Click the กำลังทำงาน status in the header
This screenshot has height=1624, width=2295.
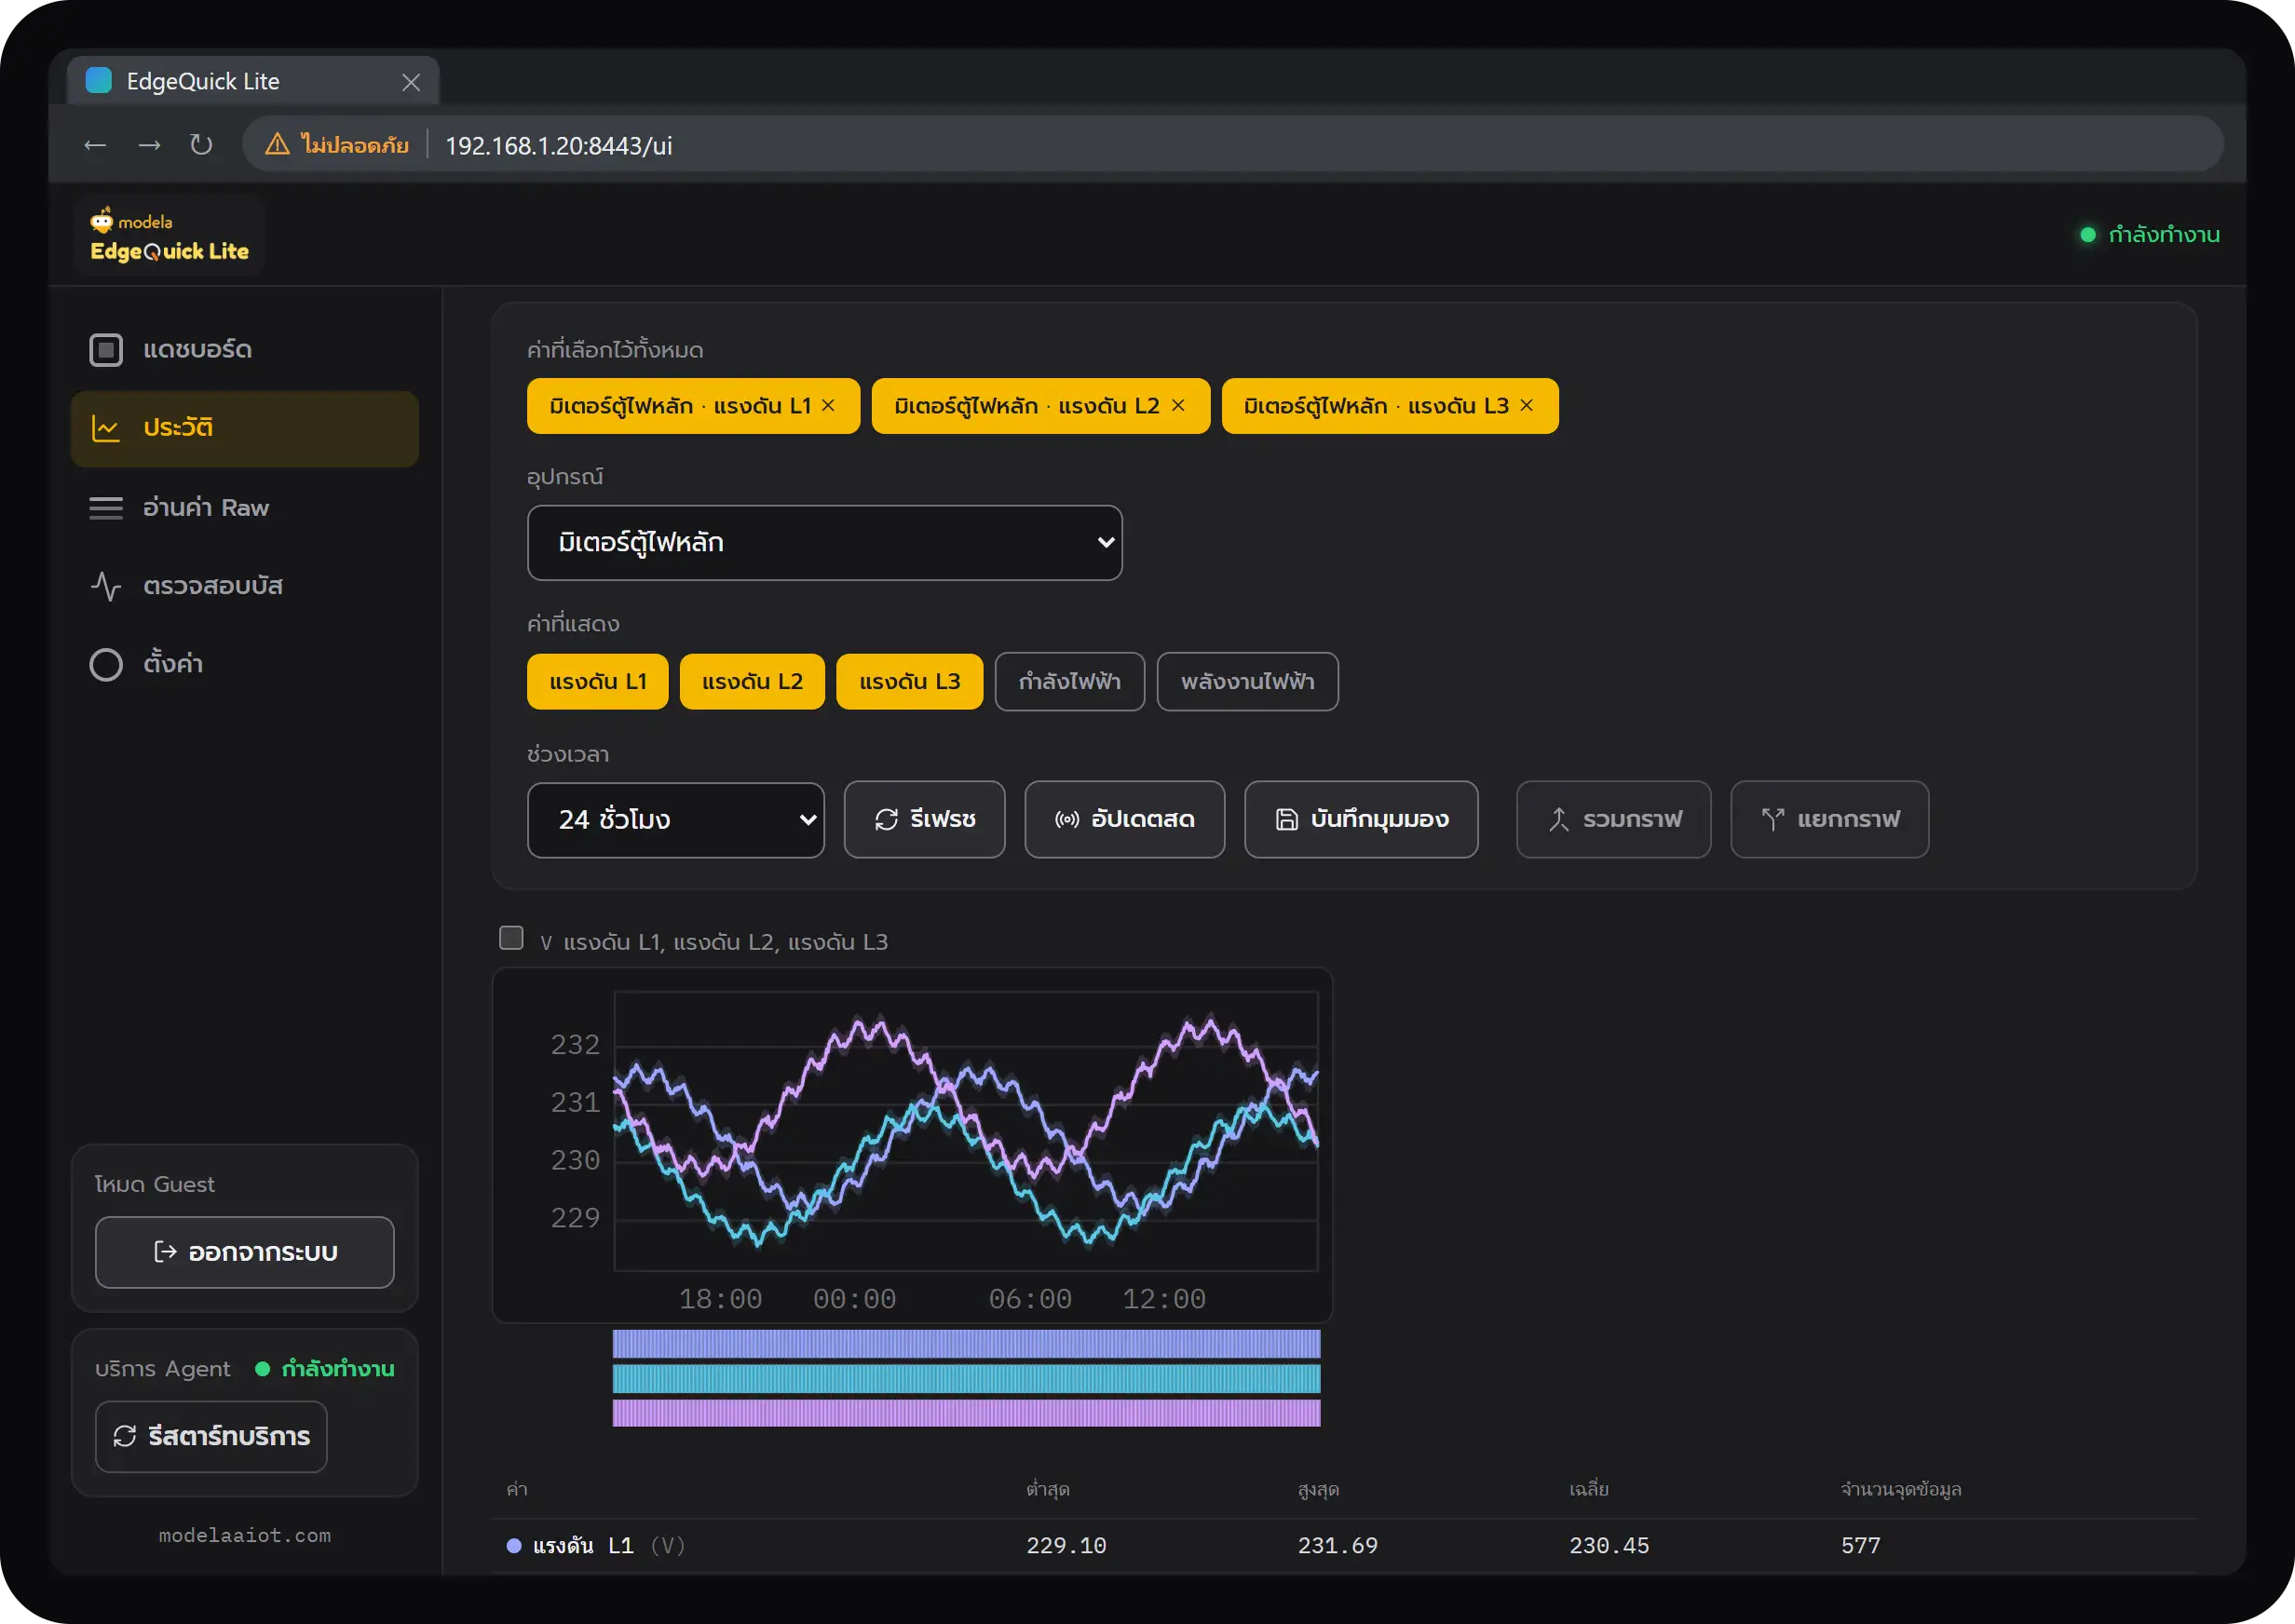coord(2150,235)
